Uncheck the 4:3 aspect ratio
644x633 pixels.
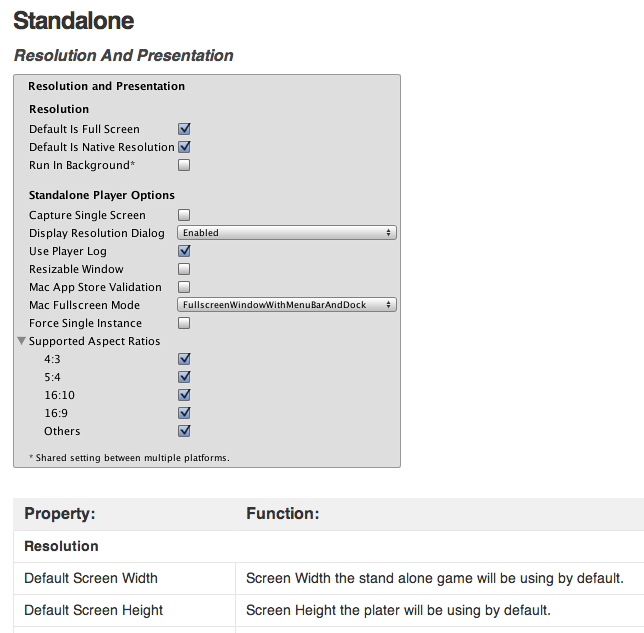click(184, 359)
